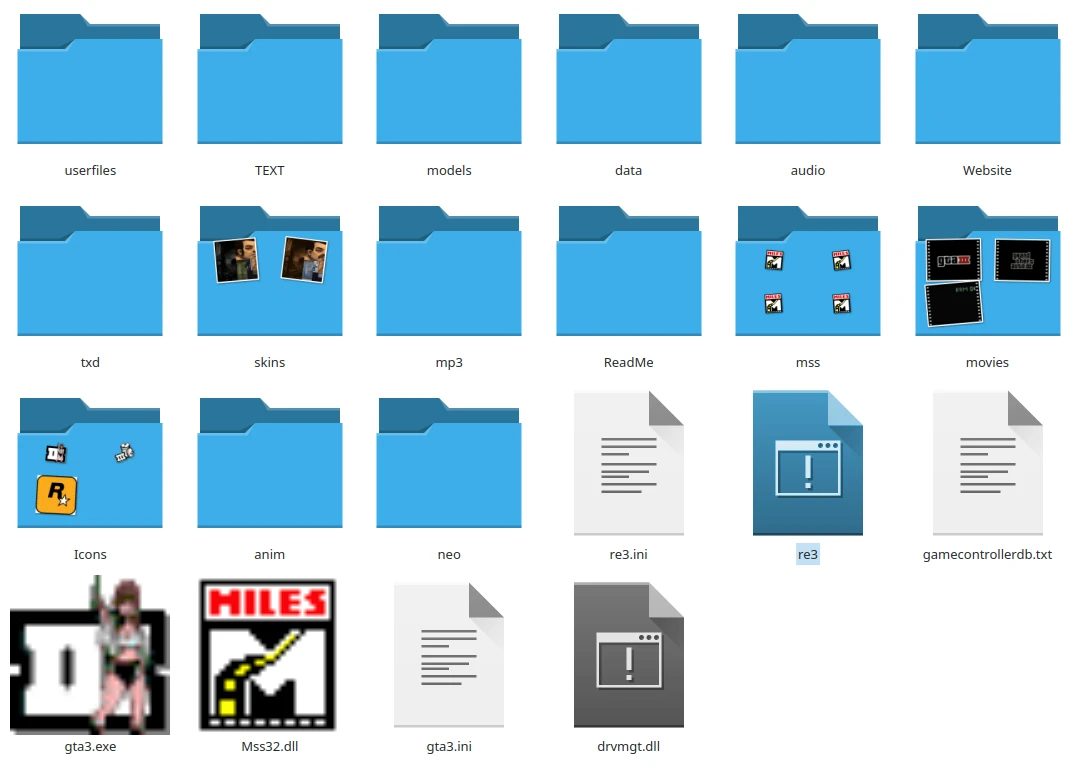Click the 'ReadMe' folder name label
Screen dimensions: 1070x775
[x=628, y=362]
